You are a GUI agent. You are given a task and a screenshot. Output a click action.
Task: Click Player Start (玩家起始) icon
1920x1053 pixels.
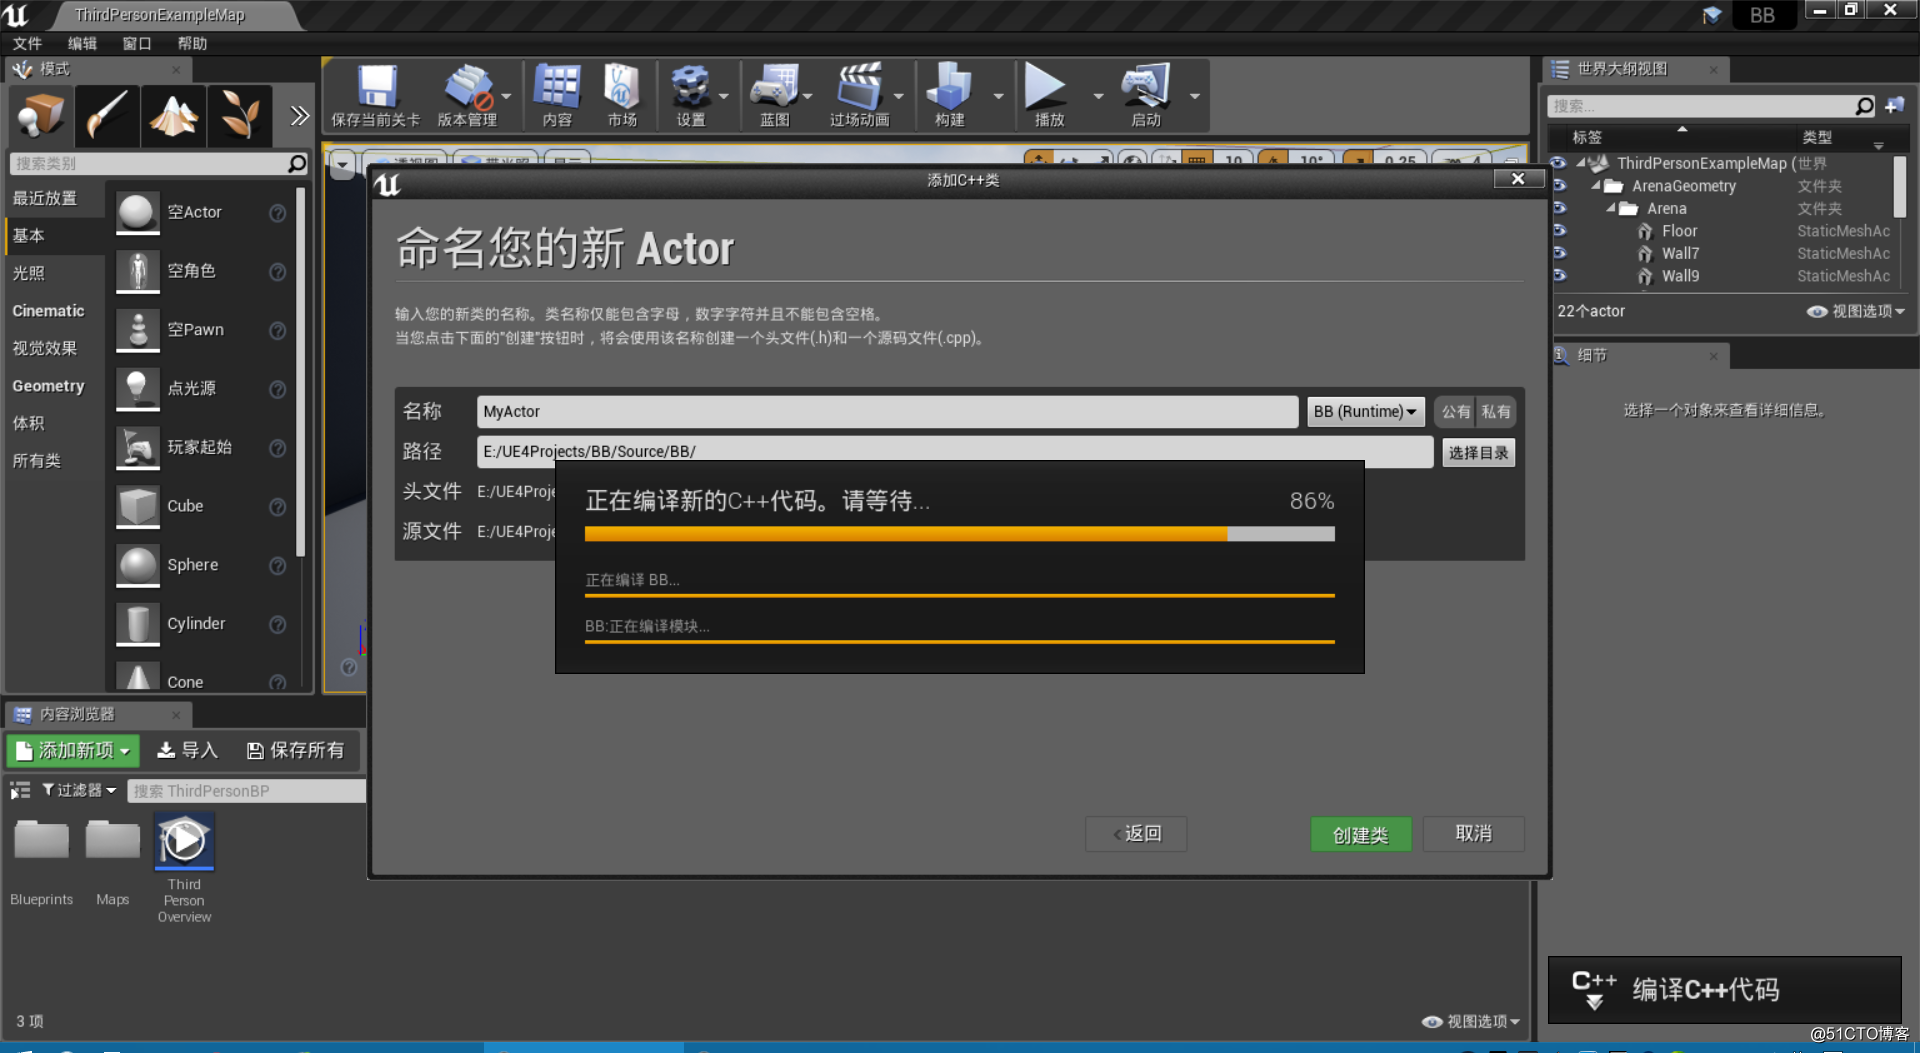[137, 447]
